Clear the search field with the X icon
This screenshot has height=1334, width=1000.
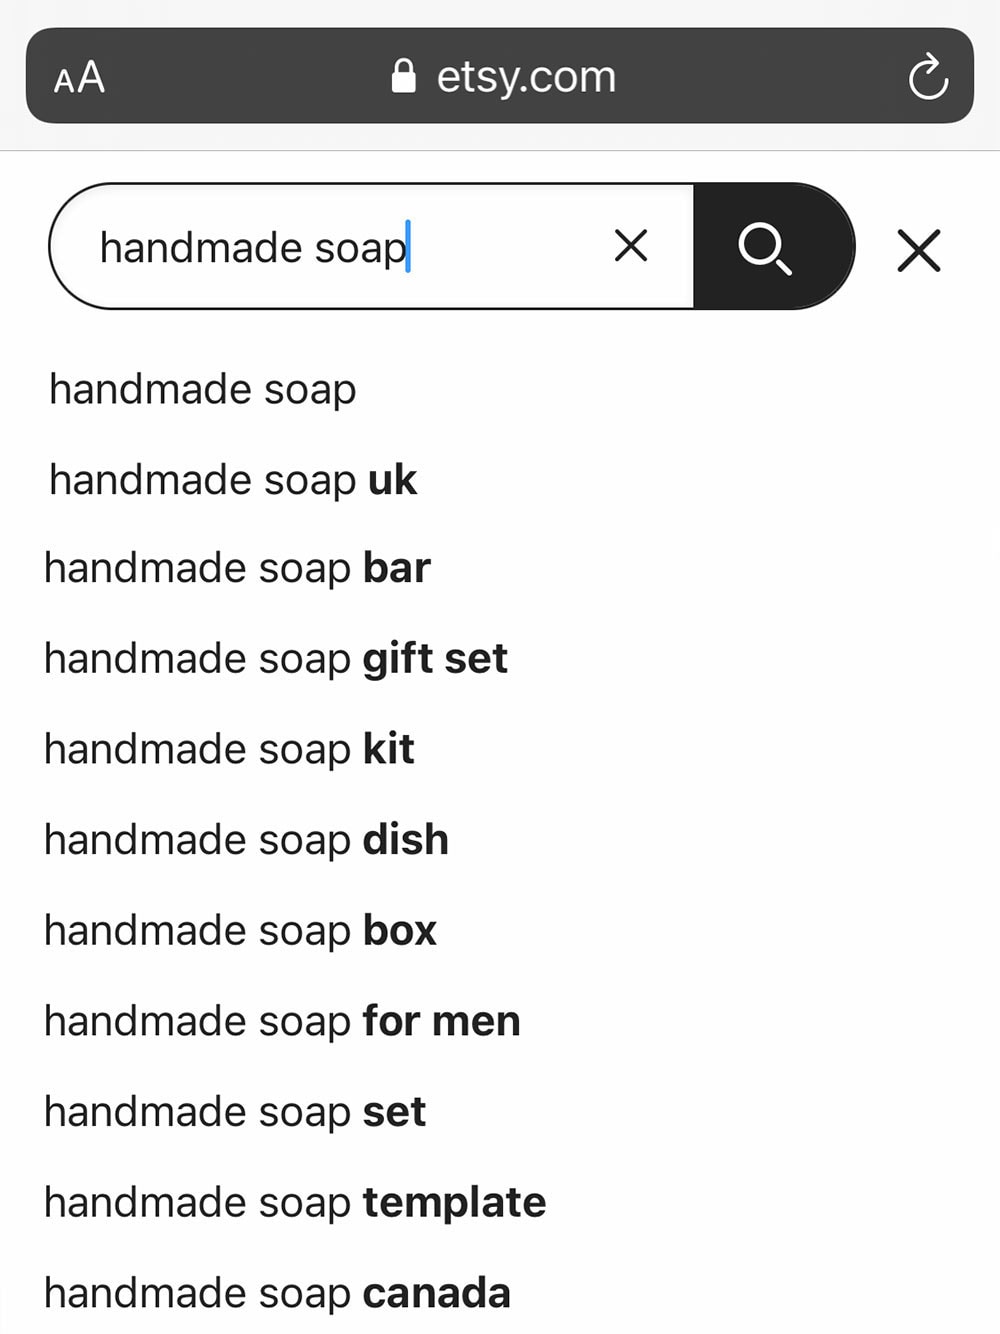pyautogui.click(x=630, y=246)
